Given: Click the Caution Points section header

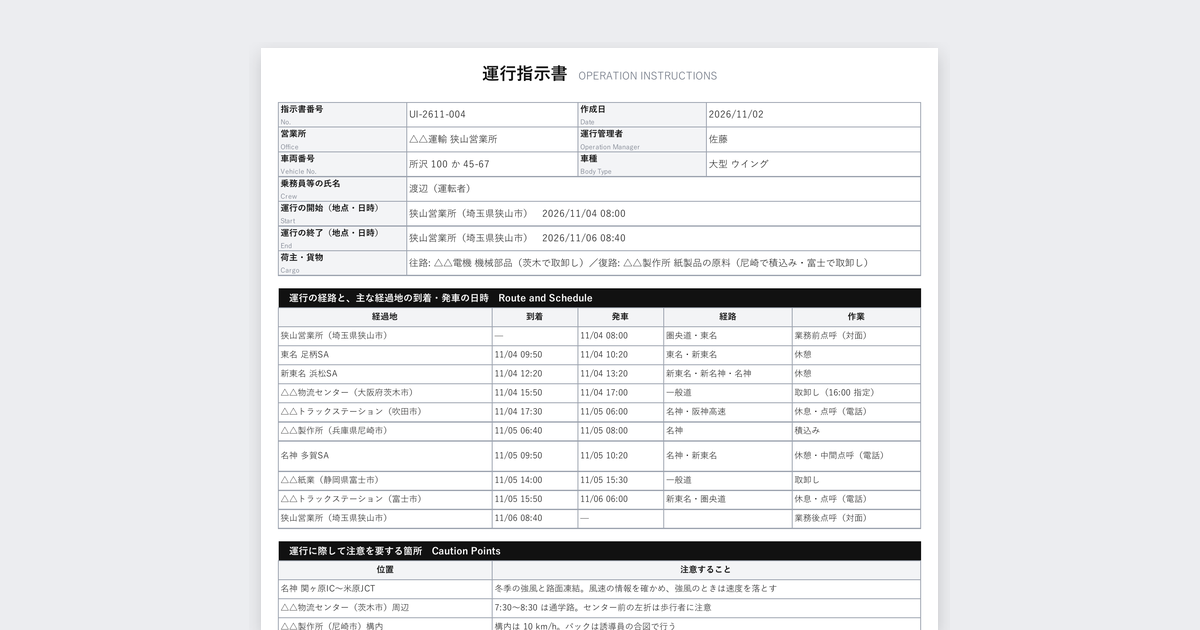Looking at the screenshot, I should click(600, 551).
